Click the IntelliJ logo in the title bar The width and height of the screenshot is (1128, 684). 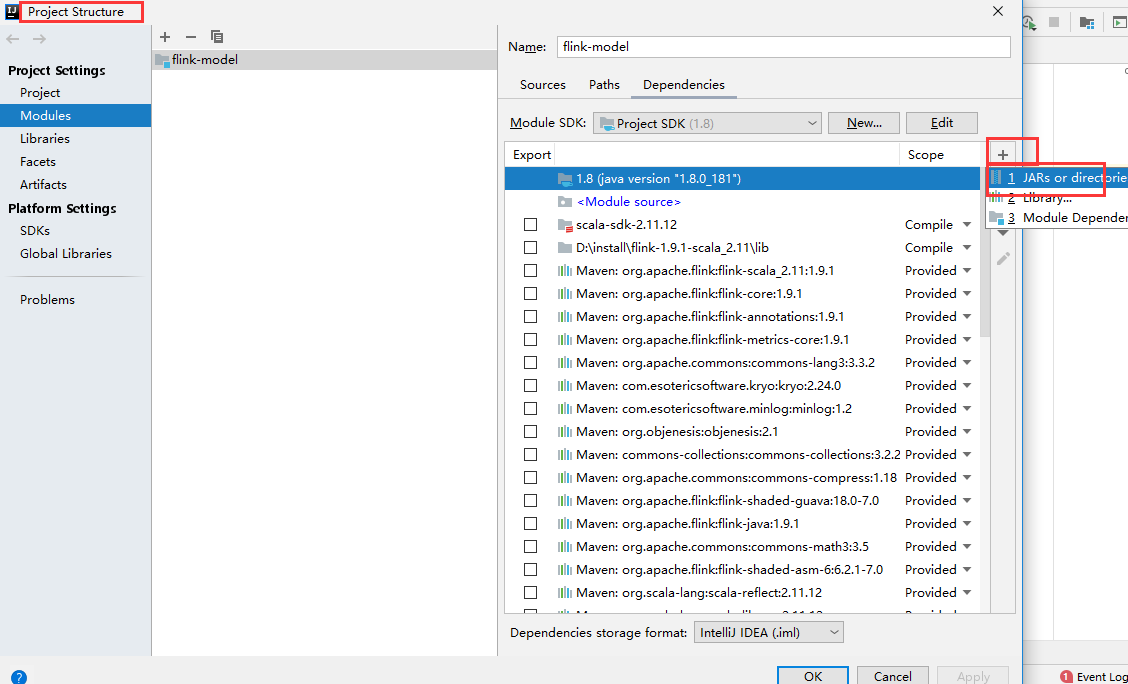coord(12,12)
